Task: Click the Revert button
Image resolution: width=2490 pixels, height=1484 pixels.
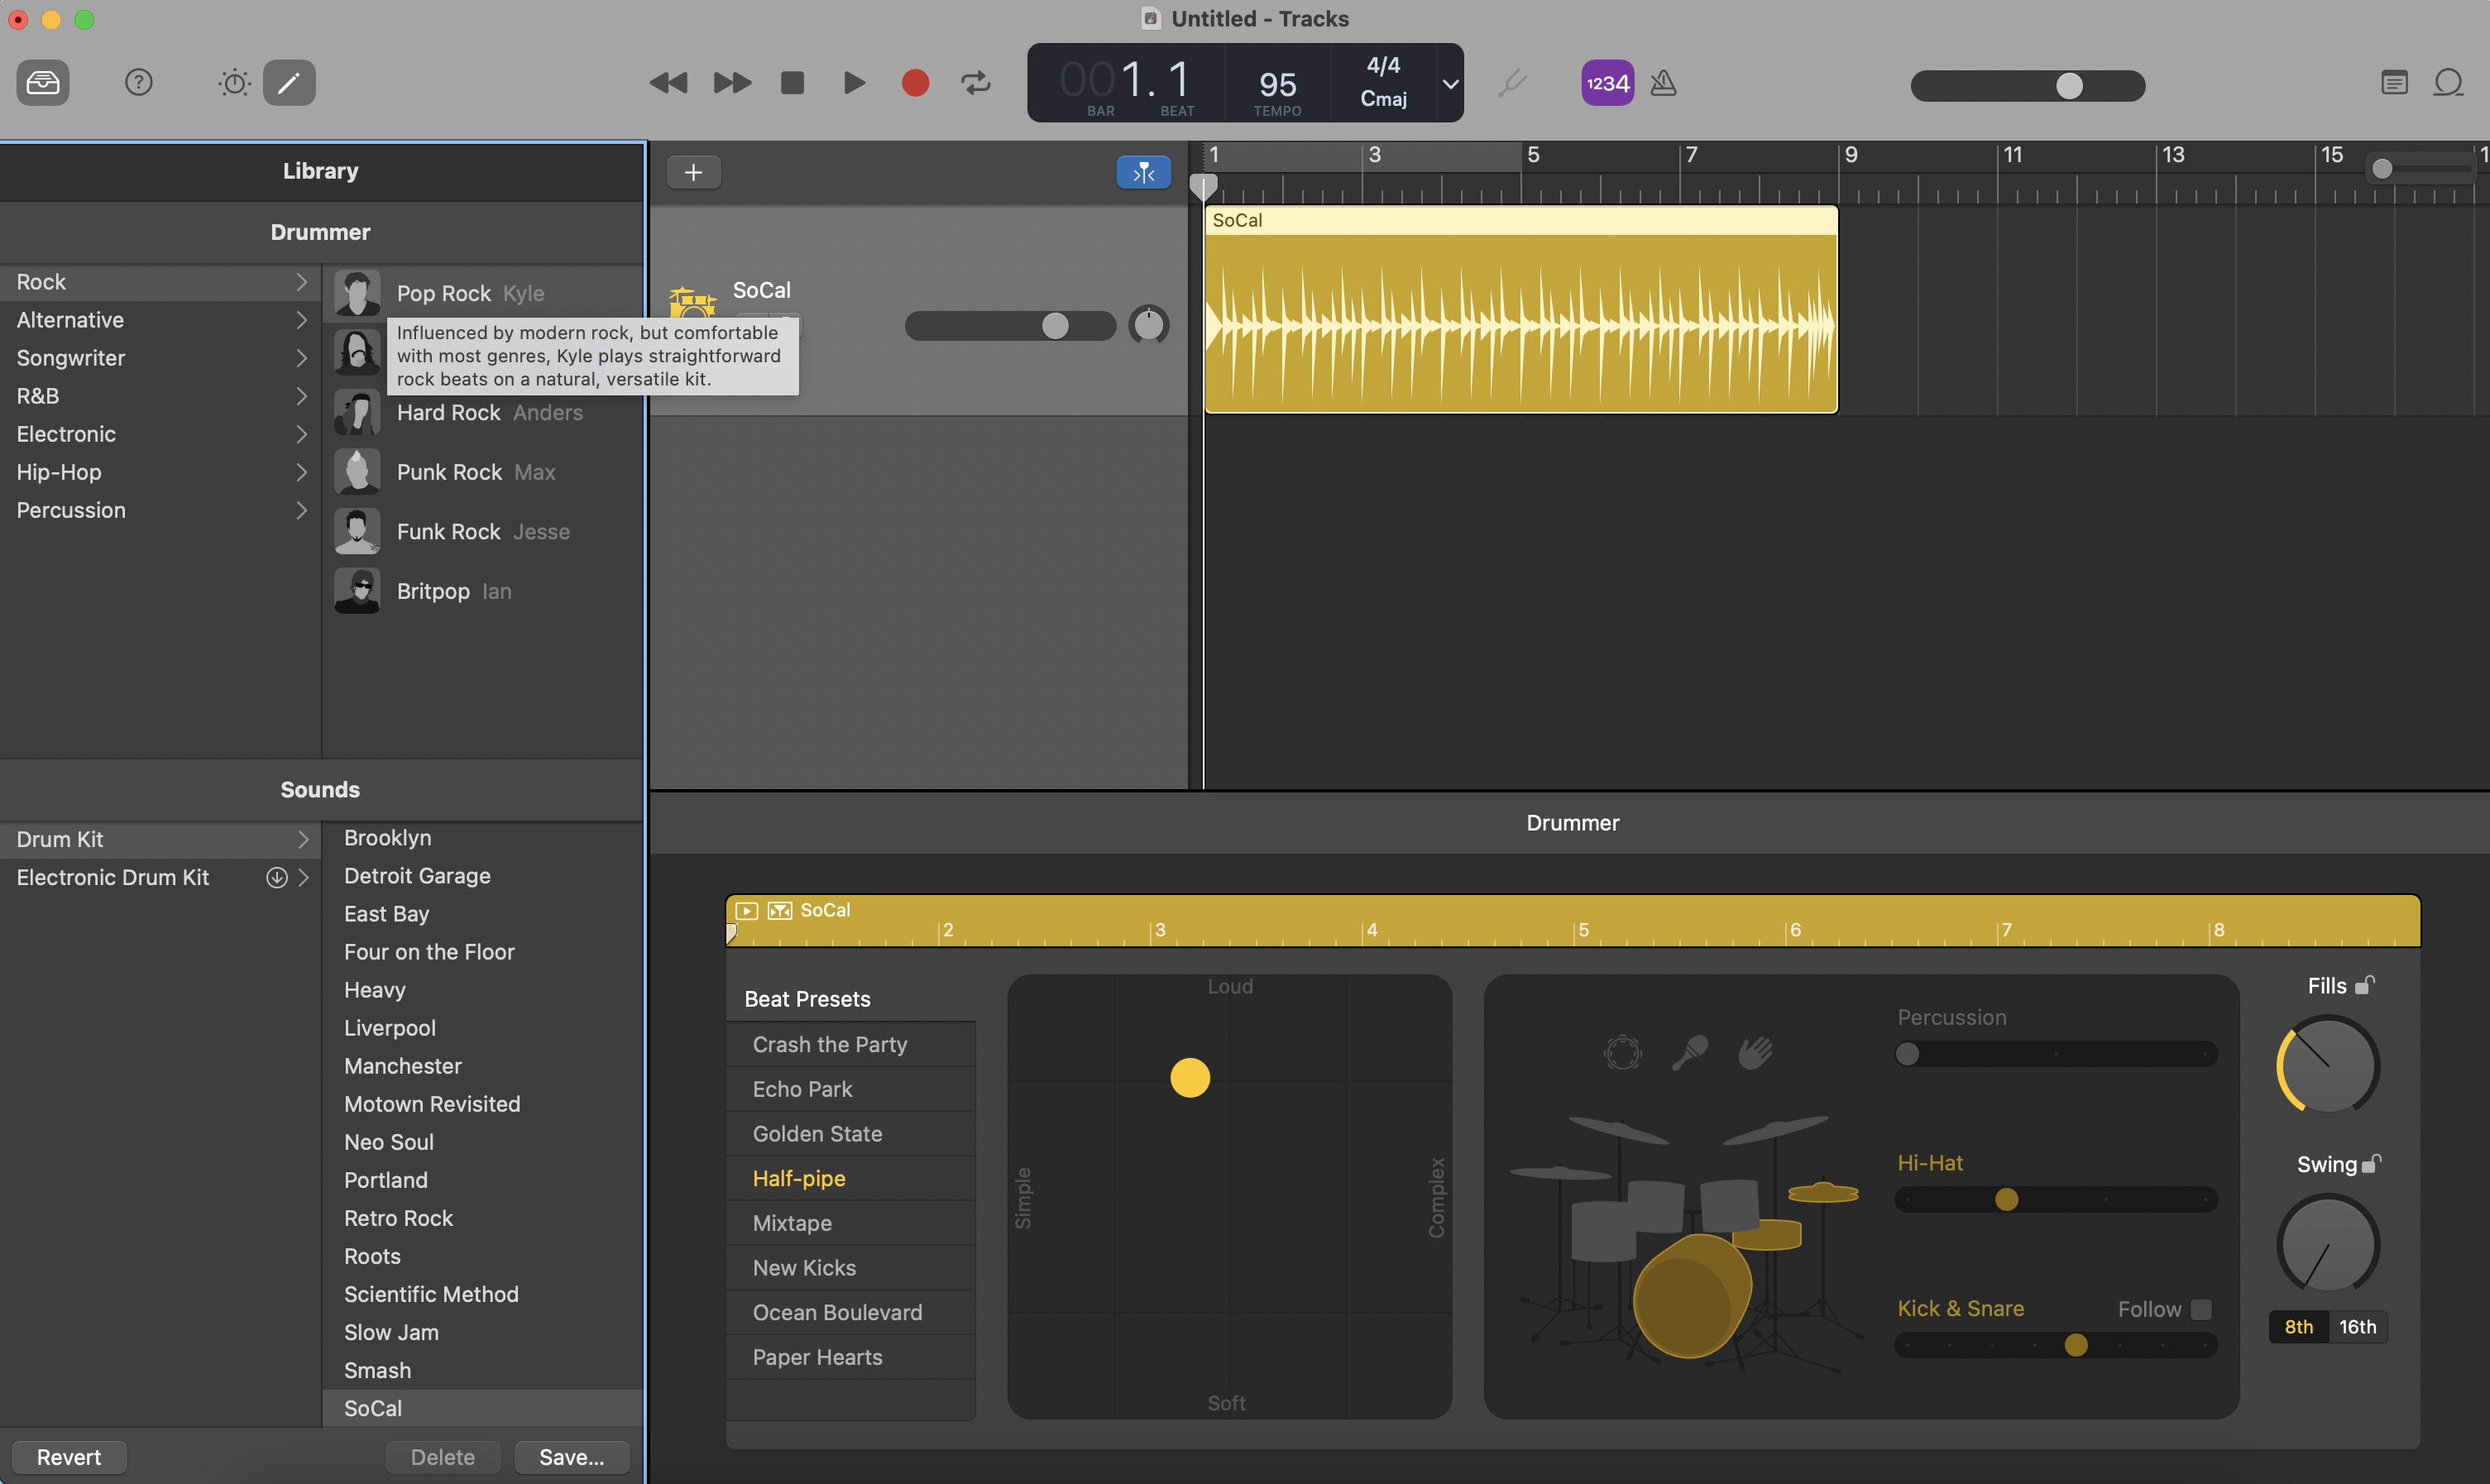Action: coord(69,1457)
